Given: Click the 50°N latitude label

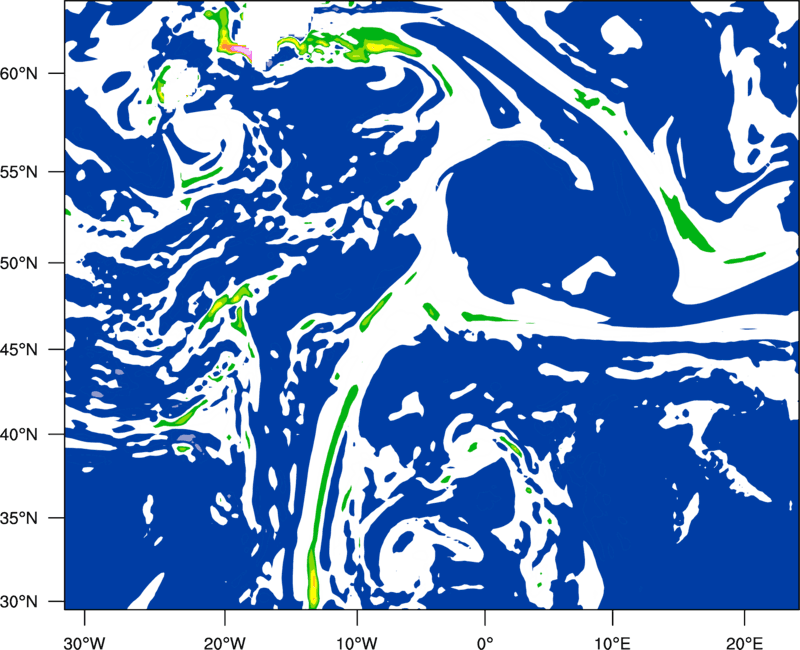Looking at the screenshot, I should click(19, 263).
